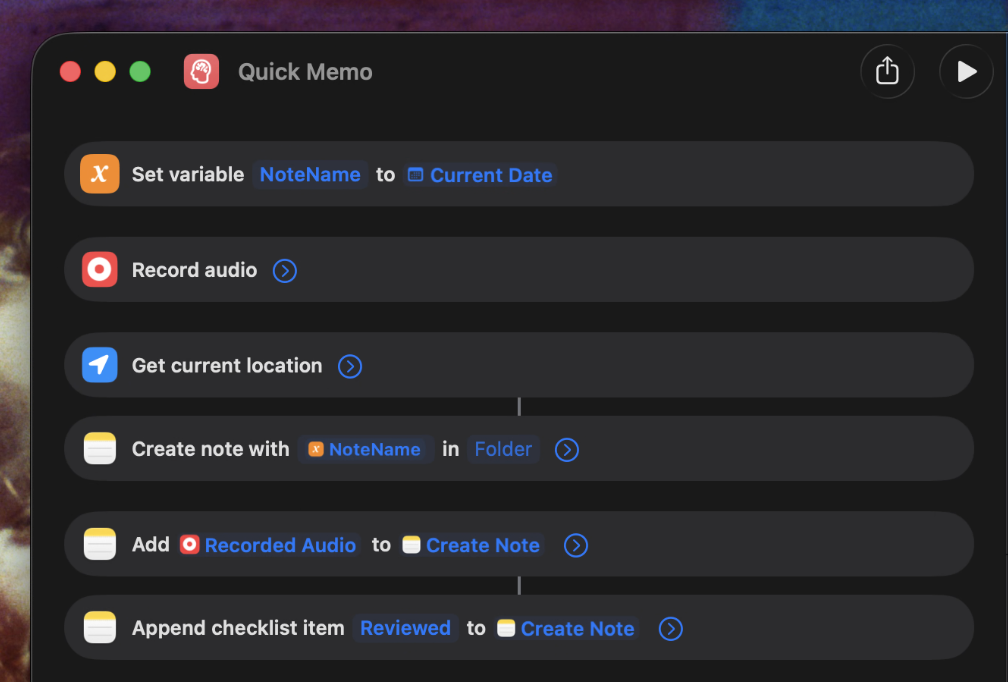This screenshot has width=1008, height=682.
Task: Select the Current Date variable token
Action: click(x=480, y=175)
